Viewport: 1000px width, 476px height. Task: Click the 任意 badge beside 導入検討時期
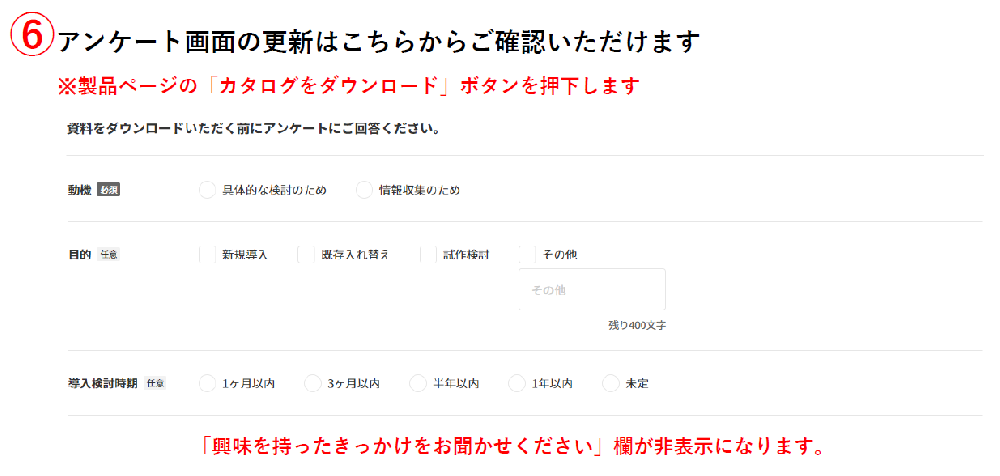click(x=155, y=383)
